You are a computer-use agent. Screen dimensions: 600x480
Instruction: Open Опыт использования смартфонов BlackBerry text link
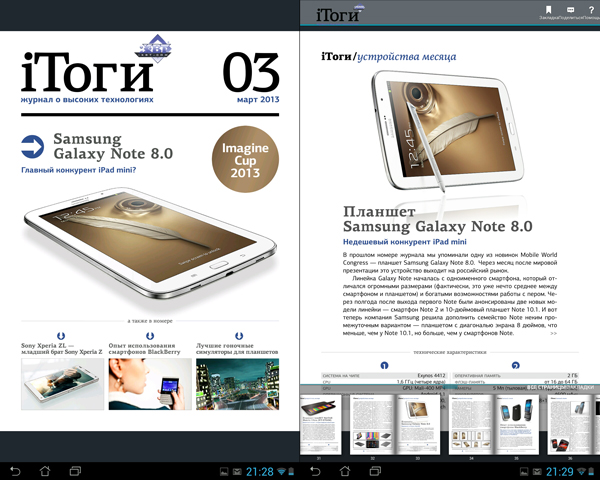click(144, 349)
